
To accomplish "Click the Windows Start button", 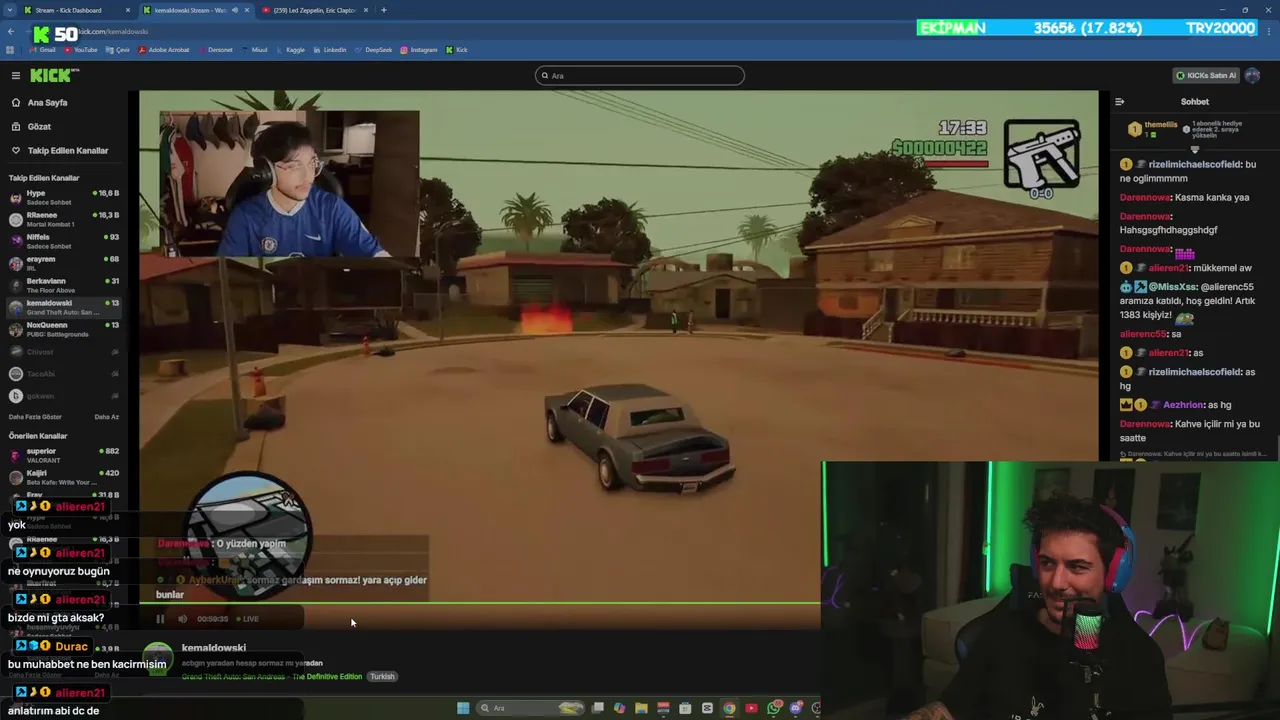I will tap(463, 708).
